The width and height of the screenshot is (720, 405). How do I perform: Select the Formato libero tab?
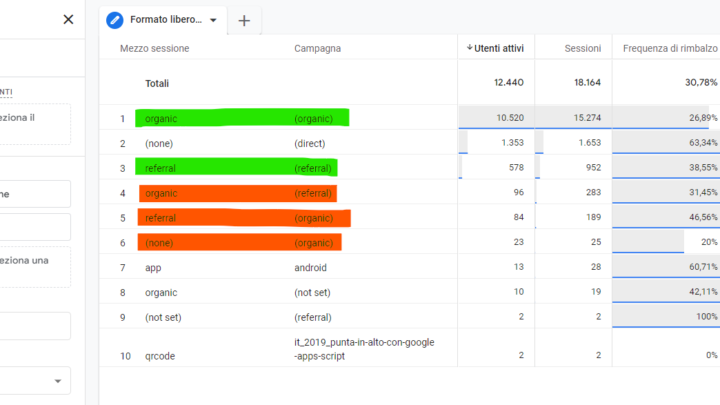165,20
